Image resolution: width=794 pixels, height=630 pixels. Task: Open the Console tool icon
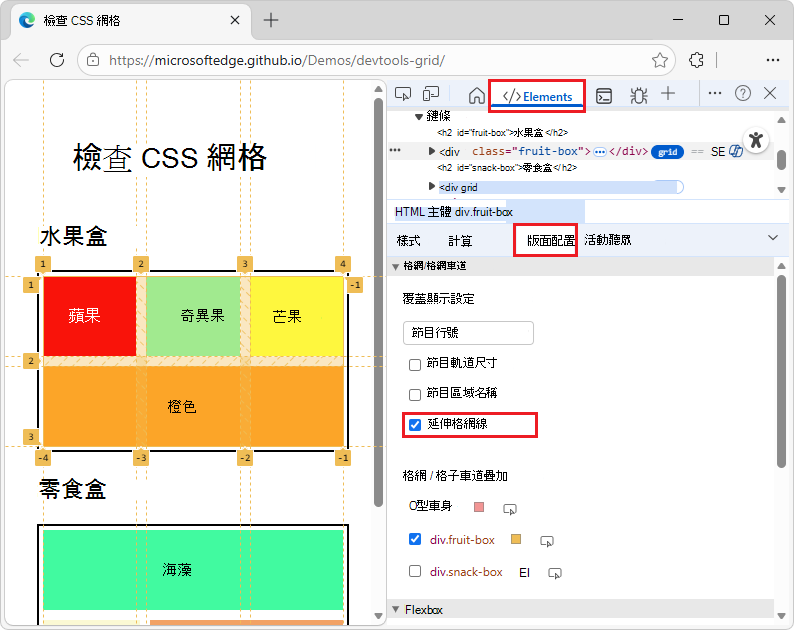click(x=604, y=95)
